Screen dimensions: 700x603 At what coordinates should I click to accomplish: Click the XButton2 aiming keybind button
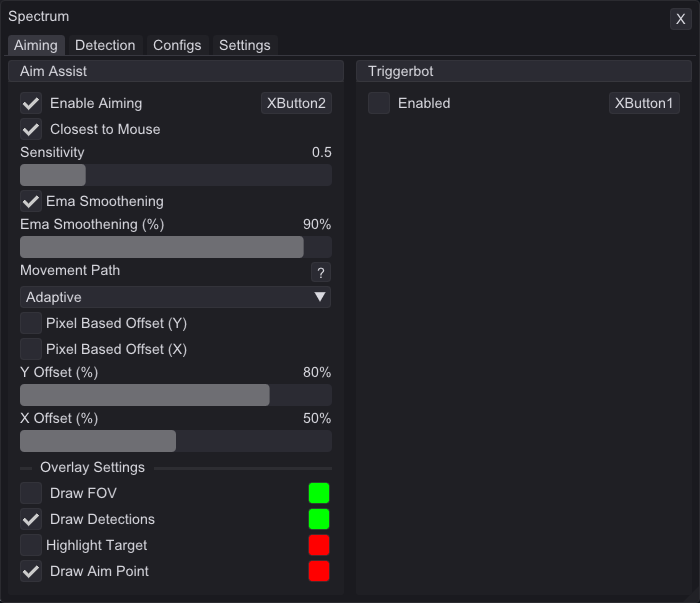296,103
